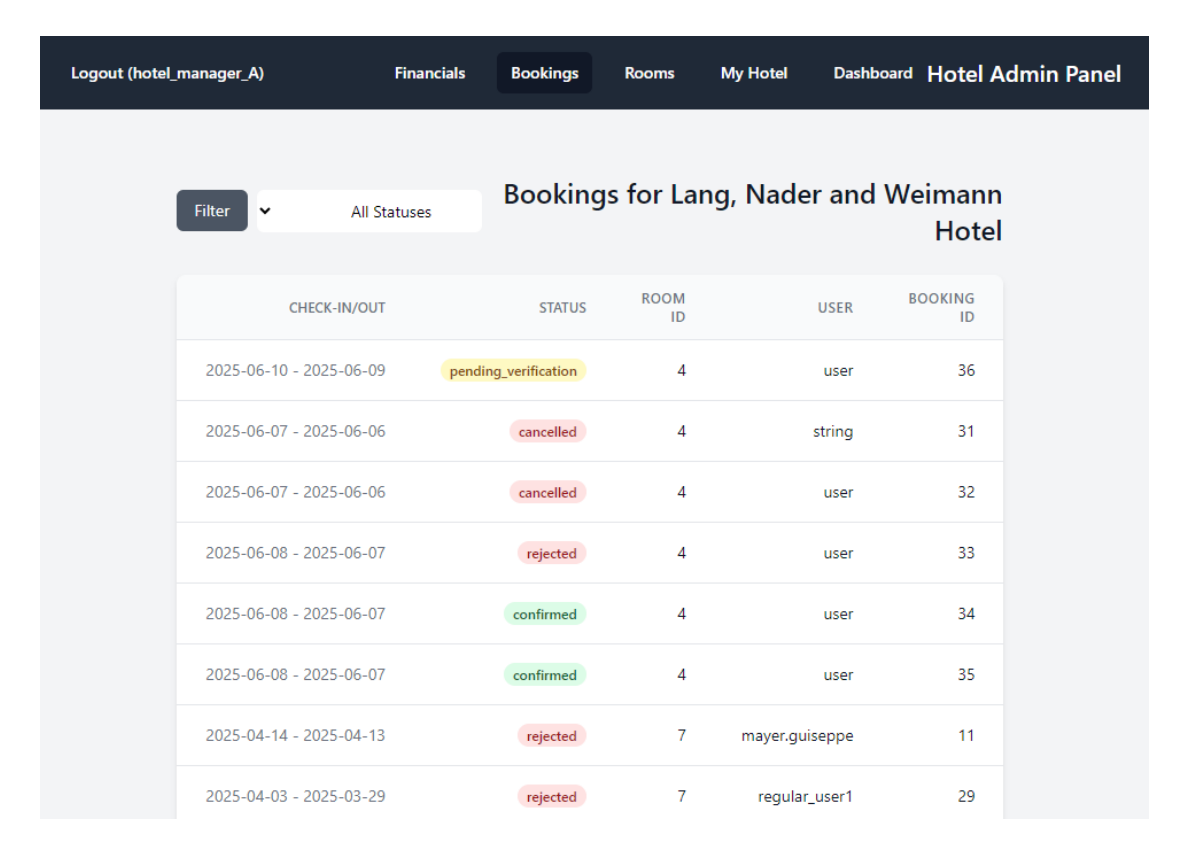
Task: Click the user mayer.guiseppe cell
Action: (797, 736)
